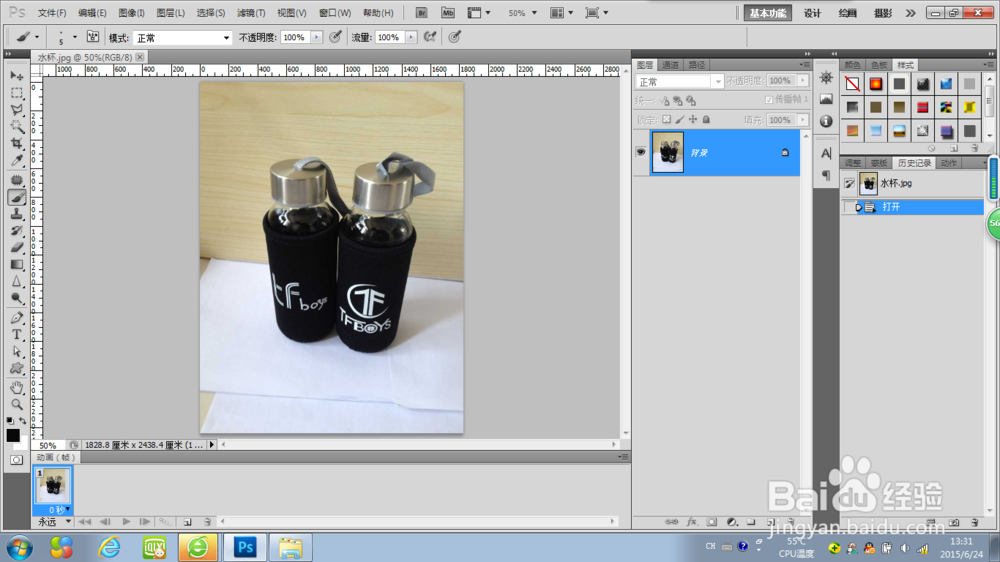Select the Dodge tool

point(17,298)
